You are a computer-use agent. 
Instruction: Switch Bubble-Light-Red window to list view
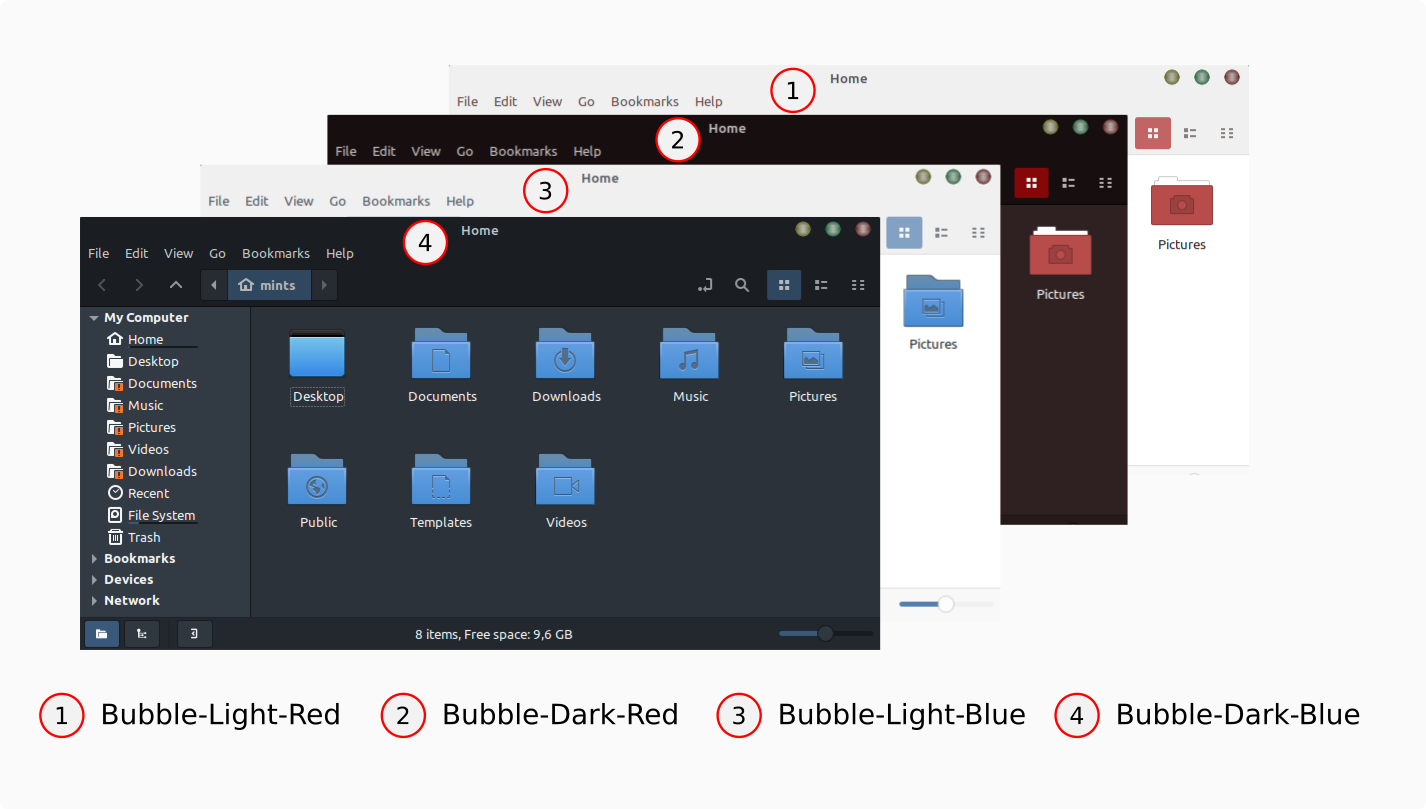1190,133
